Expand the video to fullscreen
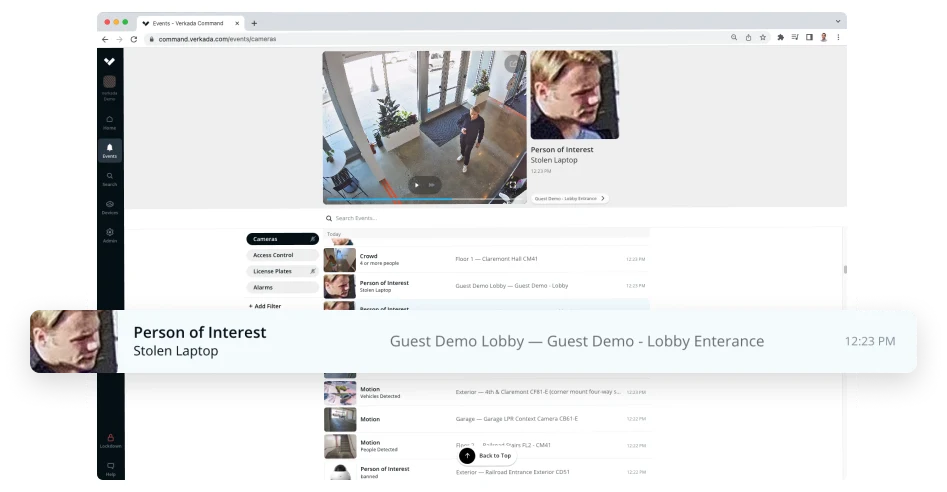 [x=512, y=185]
